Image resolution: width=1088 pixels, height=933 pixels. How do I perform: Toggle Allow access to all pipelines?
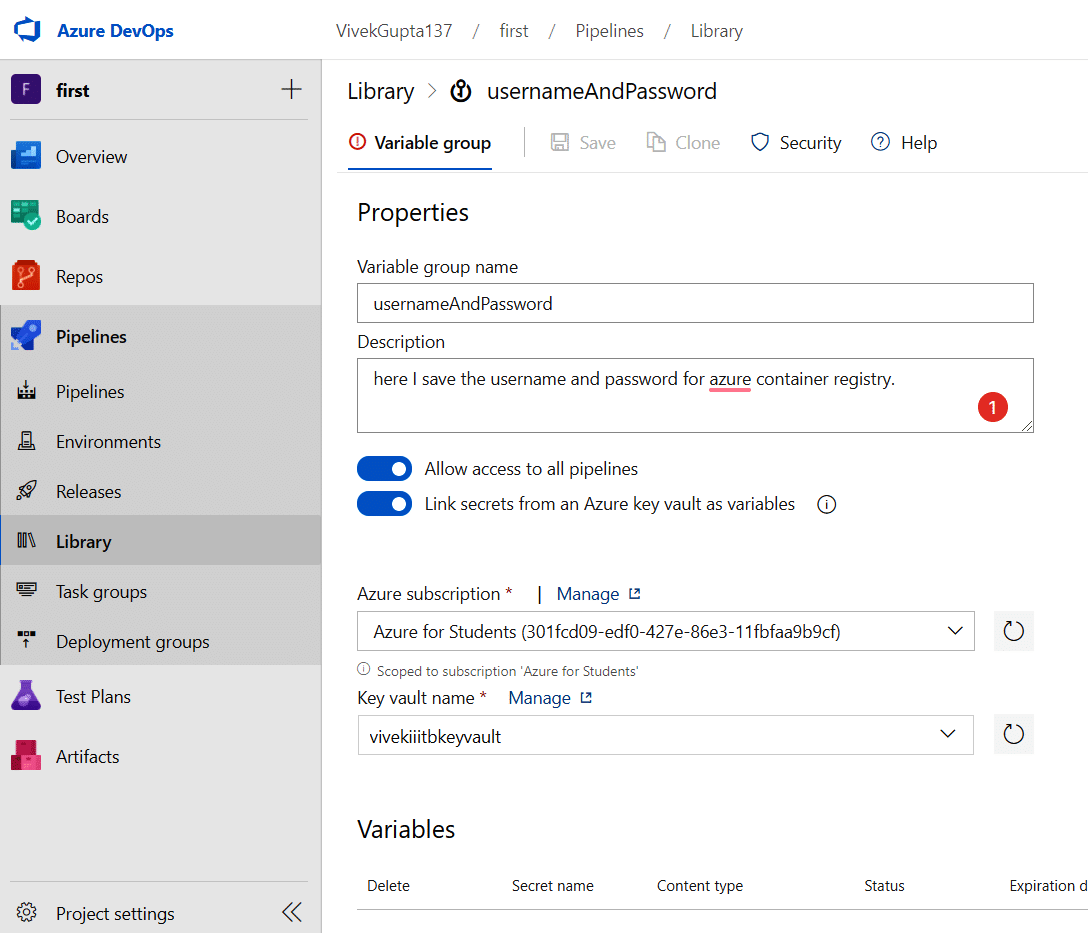(385, 469)
